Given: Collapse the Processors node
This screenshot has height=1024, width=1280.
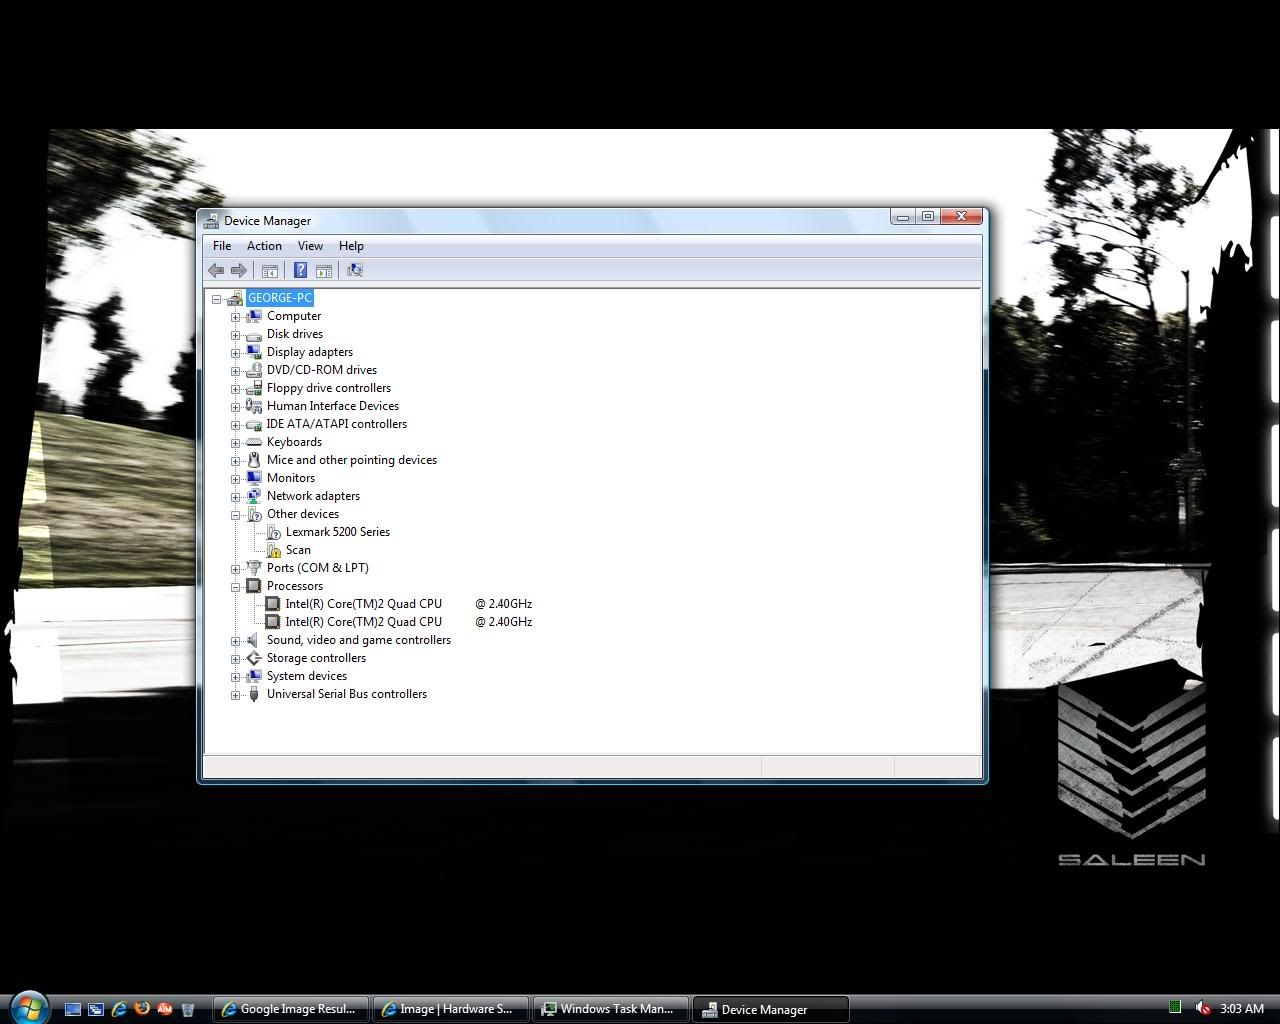Looking at the screenshot, I should click(236, 587).
